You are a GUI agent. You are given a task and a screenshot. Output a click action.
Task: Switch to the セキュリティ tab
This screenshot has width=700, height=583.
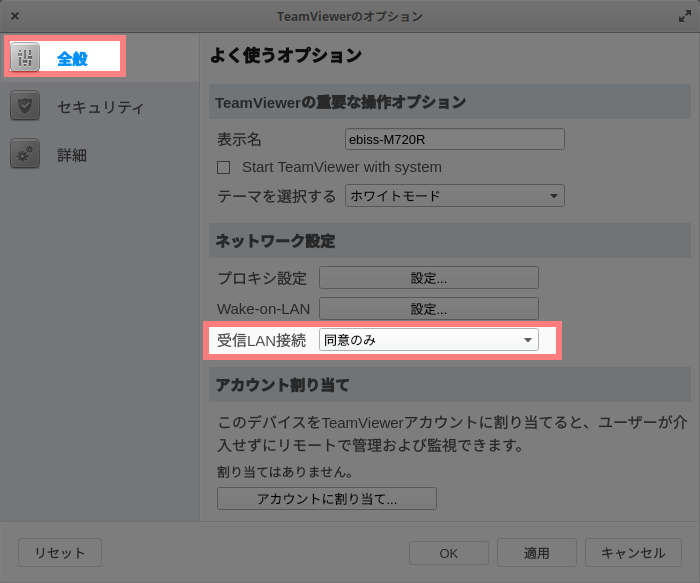(100, 106)
